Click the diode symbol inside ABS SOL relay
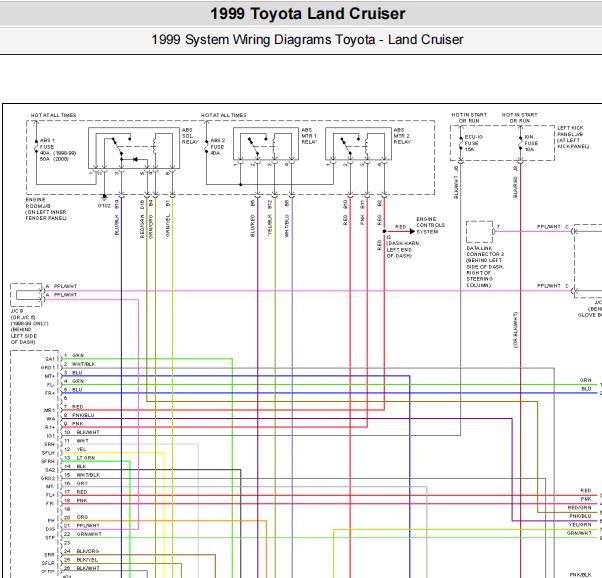Screen dimensions: 602x578 (x=135, y=159)
